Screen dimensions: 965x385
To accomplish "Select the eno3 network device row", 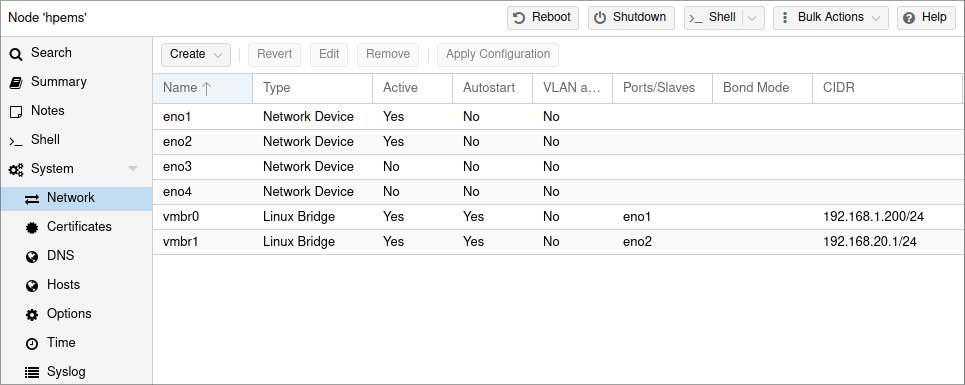I will coord(558,167).
